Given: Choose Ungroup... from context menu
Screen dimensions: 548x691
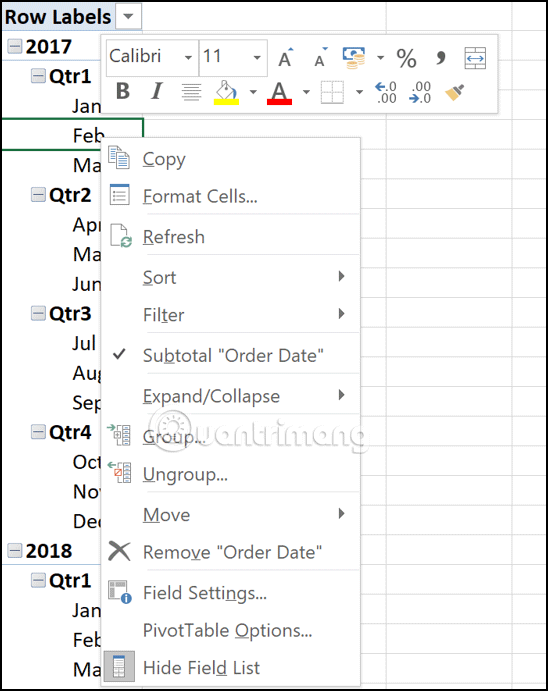Looking at the screenshot, I should pos(231,474).
